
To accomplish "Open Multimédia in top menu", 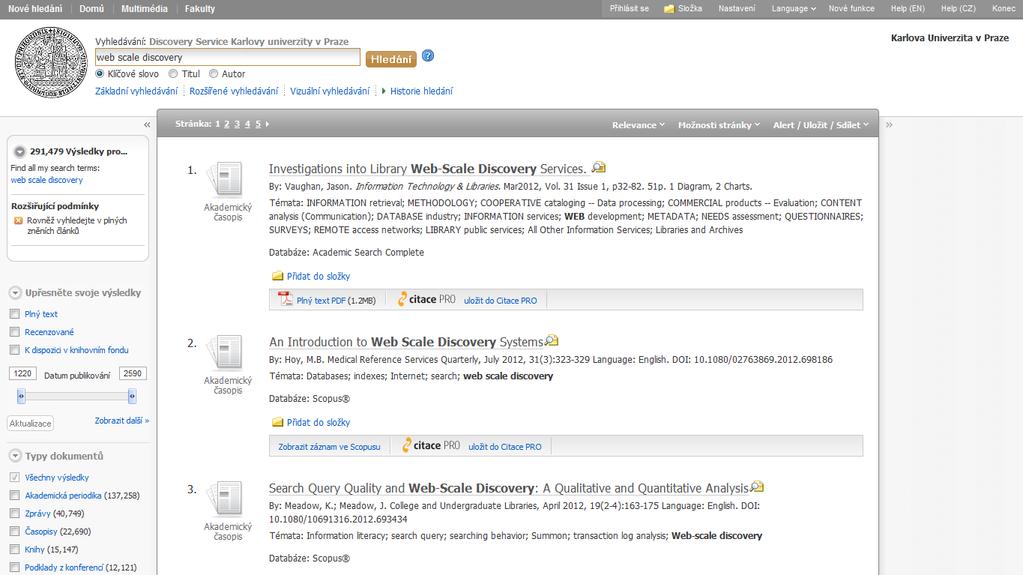I will [144, 8].
